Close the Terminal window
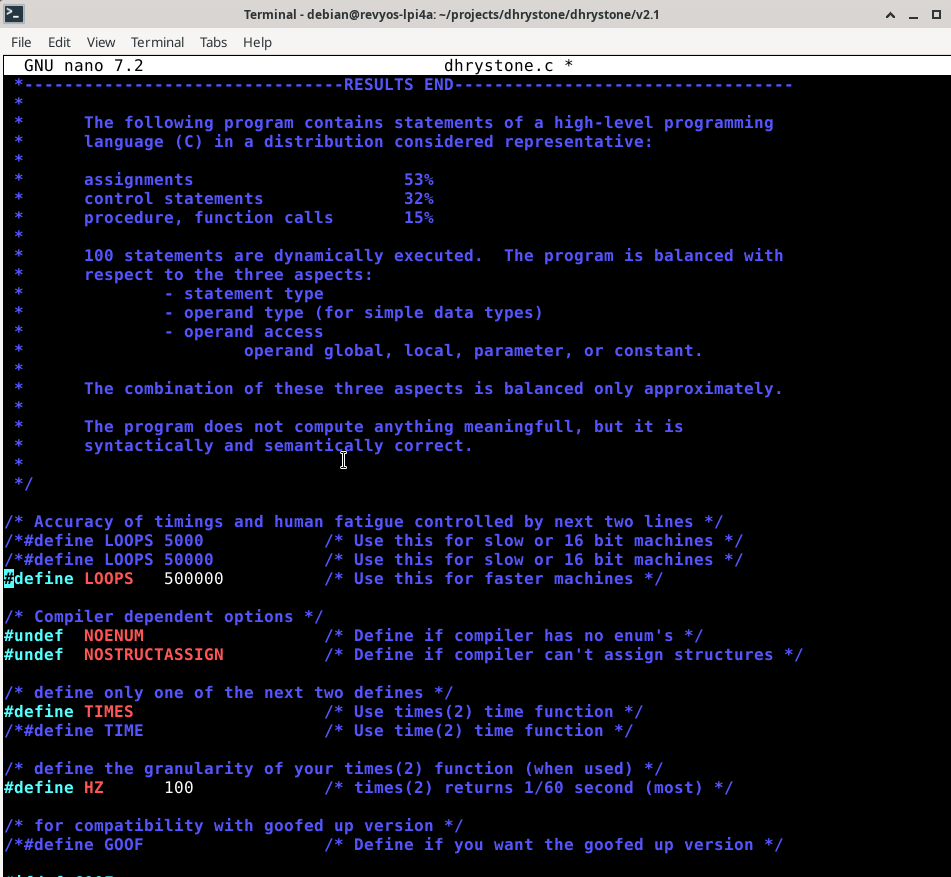The width and height of the screenshot is (951, 877). tap(934, 15)
